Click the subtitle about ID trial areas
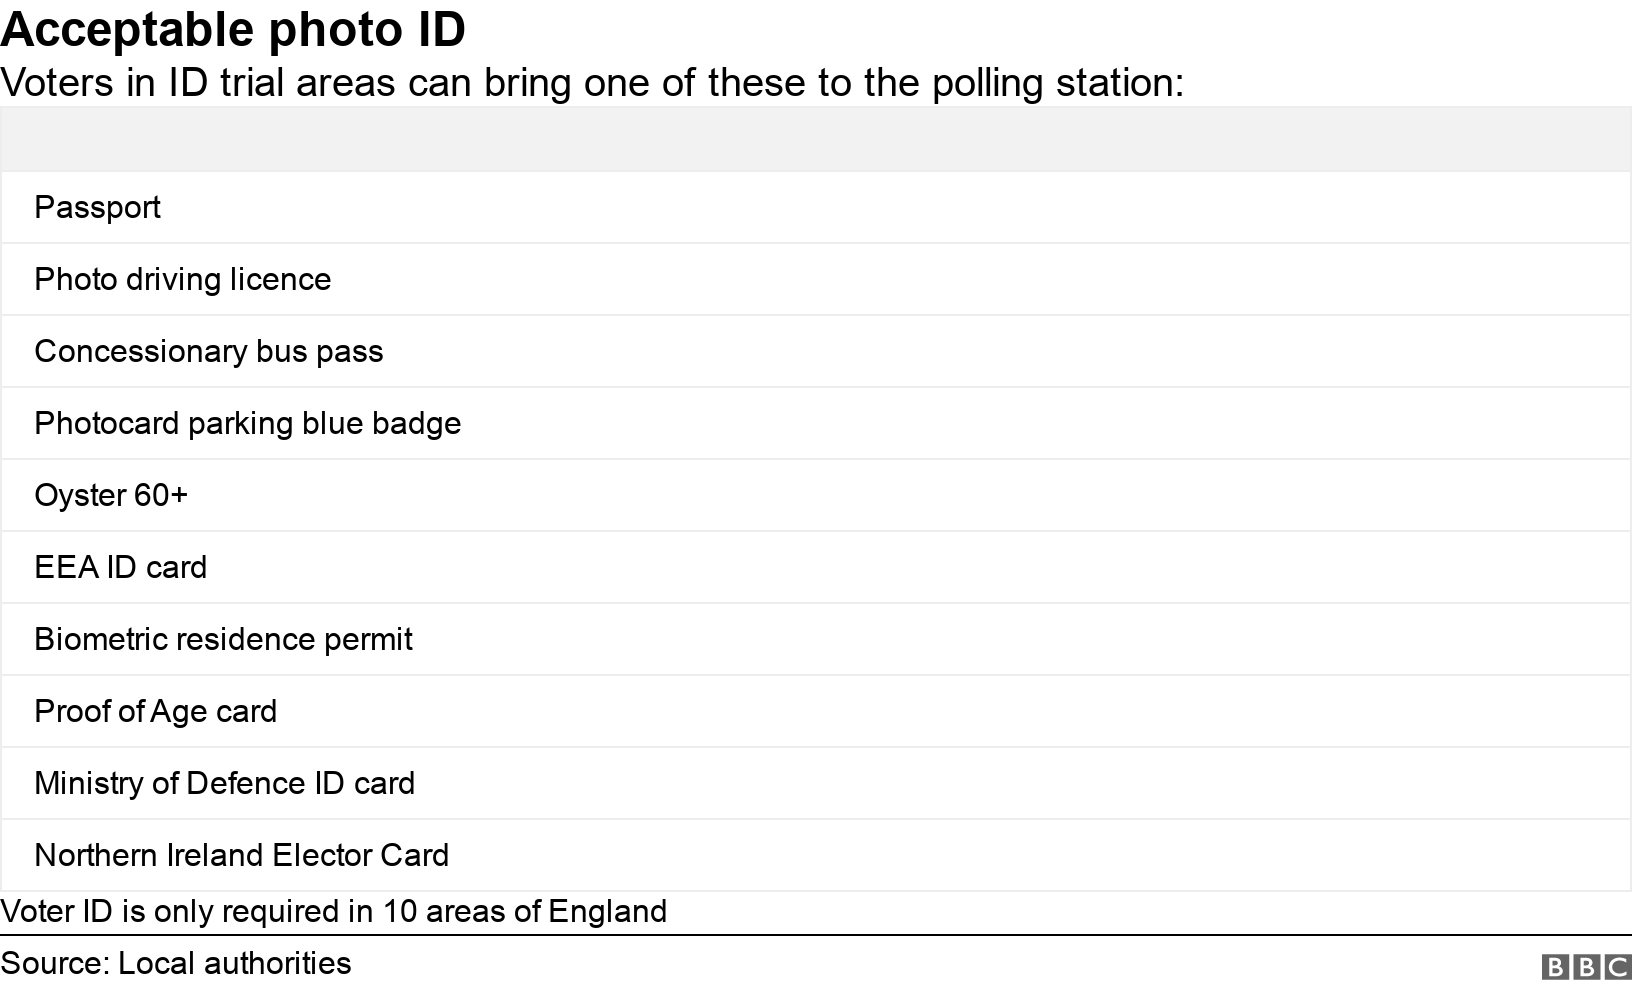The width and height of the screenshot is (1632, 990). [592, 82]
